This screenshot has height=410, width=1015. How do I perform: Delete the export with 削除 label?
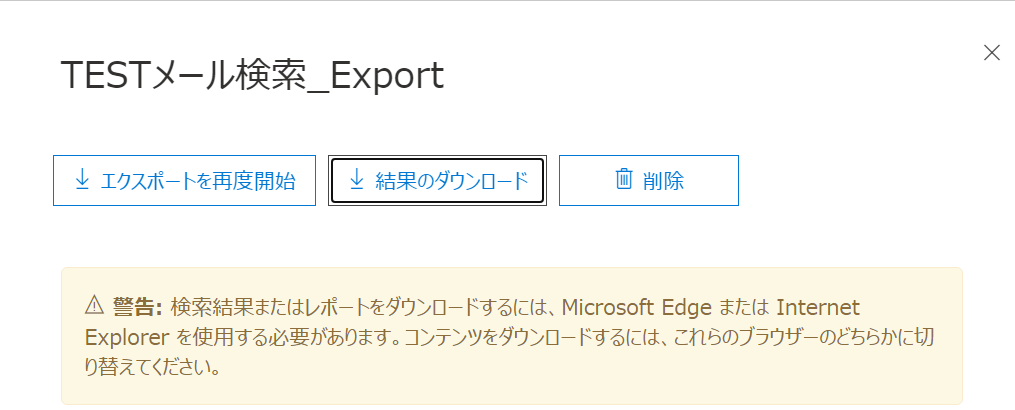[x=663, y=181]
